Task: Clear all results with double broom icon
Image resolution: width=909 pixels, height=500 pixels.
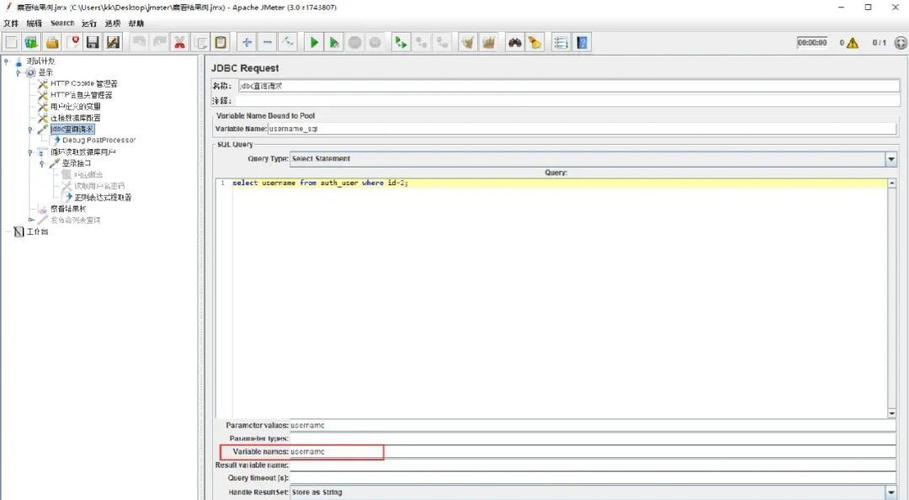Action: coord(489,42)
